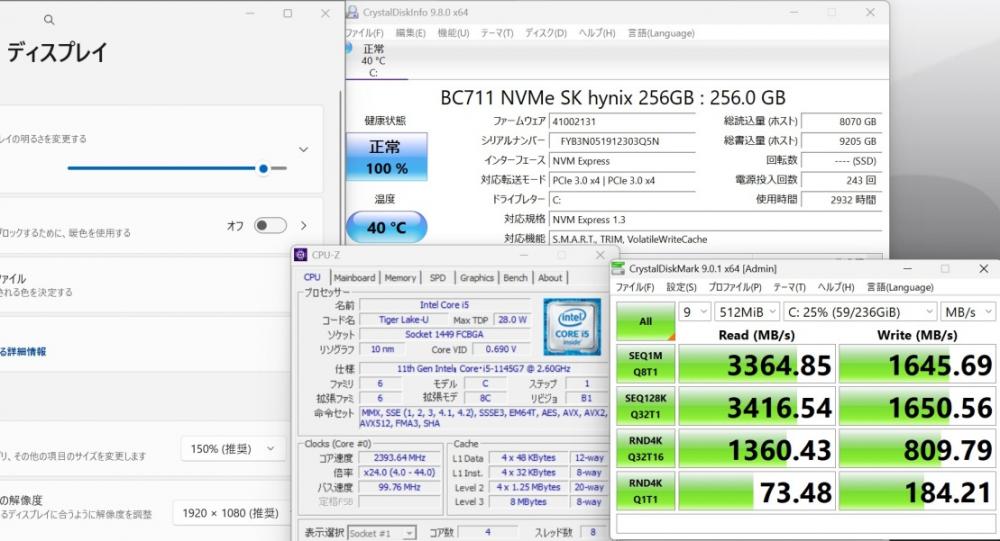Click the search icon in Settings window

point(49,20)
